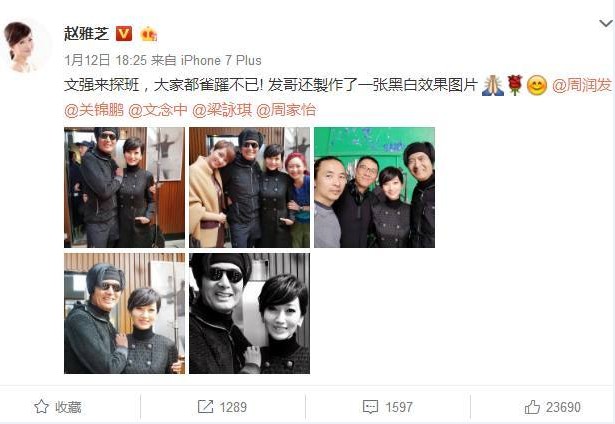The width and height of the screenshot is (615, 424).
Task: Open the @文念中 mention link
Action: (158, 110)
